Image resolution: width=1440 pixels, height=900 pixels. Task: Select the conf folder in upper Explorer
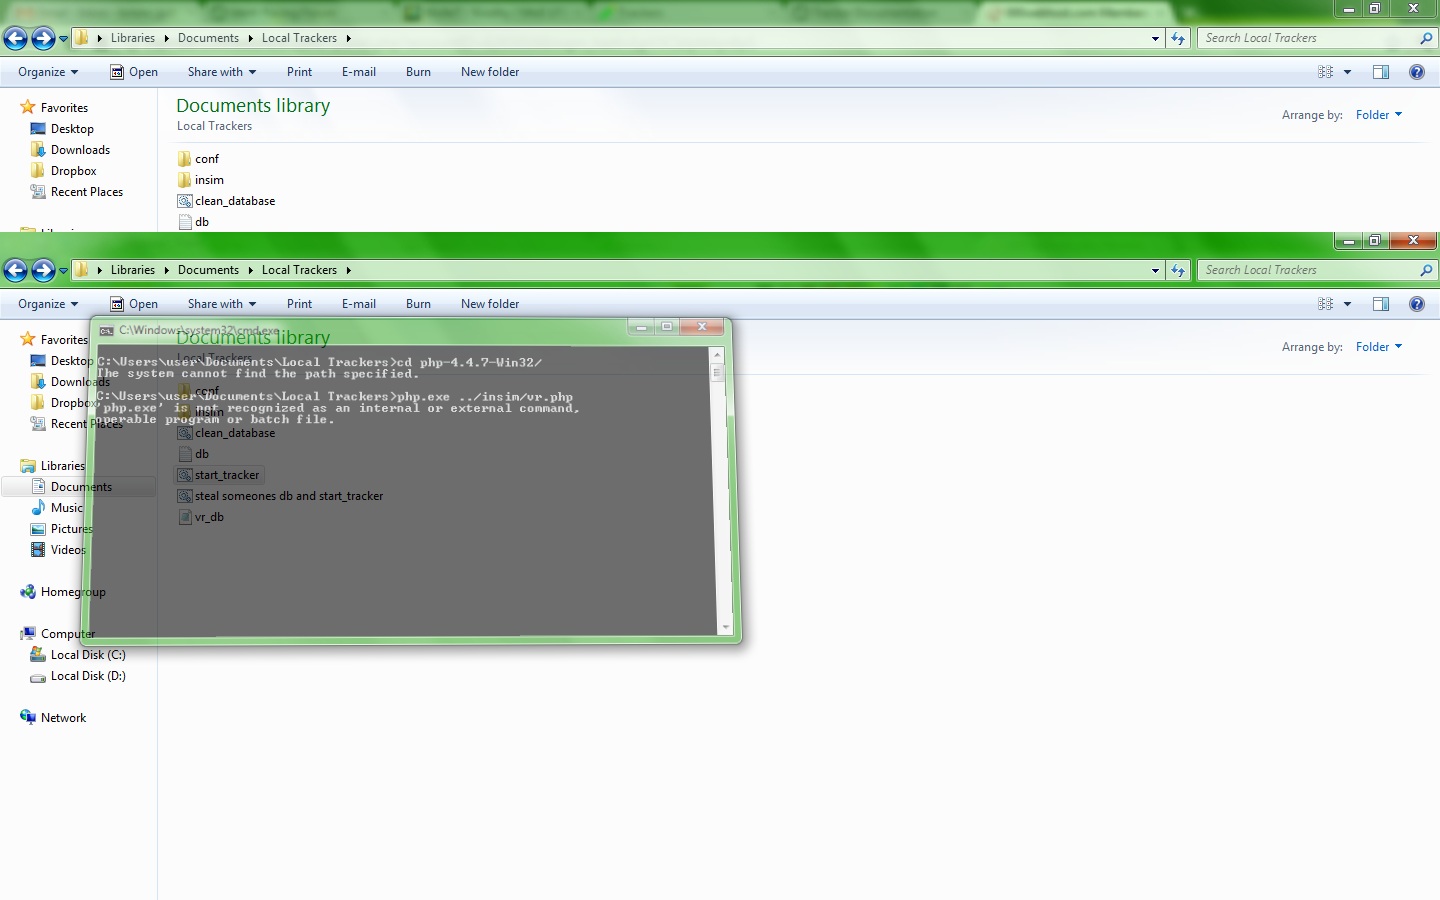[198, 159]
